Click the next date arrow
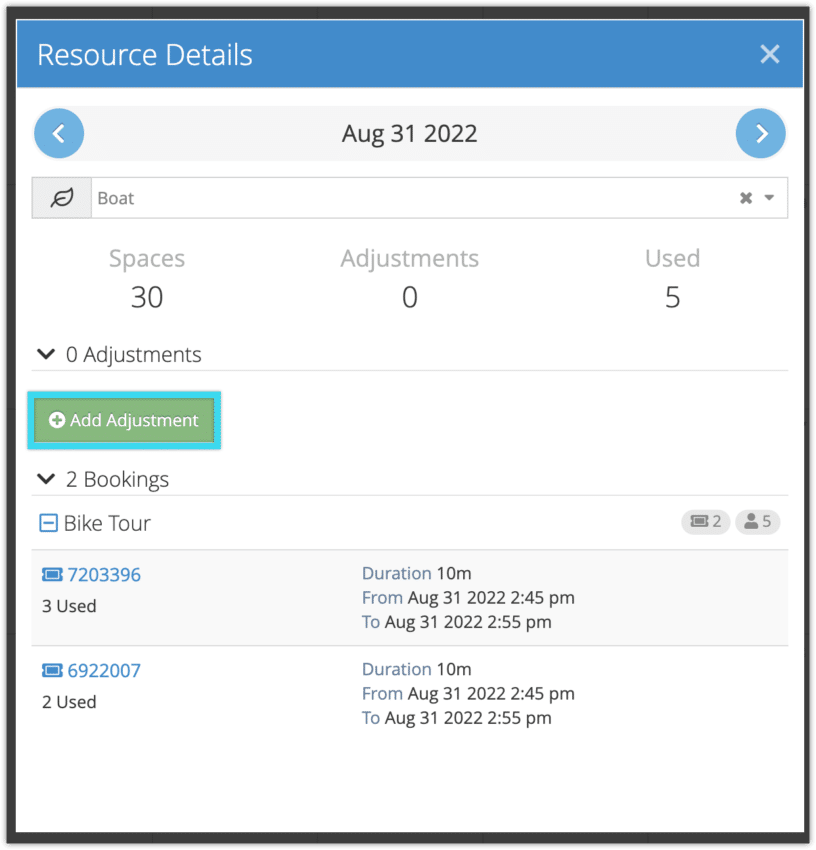 click(x=760, y=133)
